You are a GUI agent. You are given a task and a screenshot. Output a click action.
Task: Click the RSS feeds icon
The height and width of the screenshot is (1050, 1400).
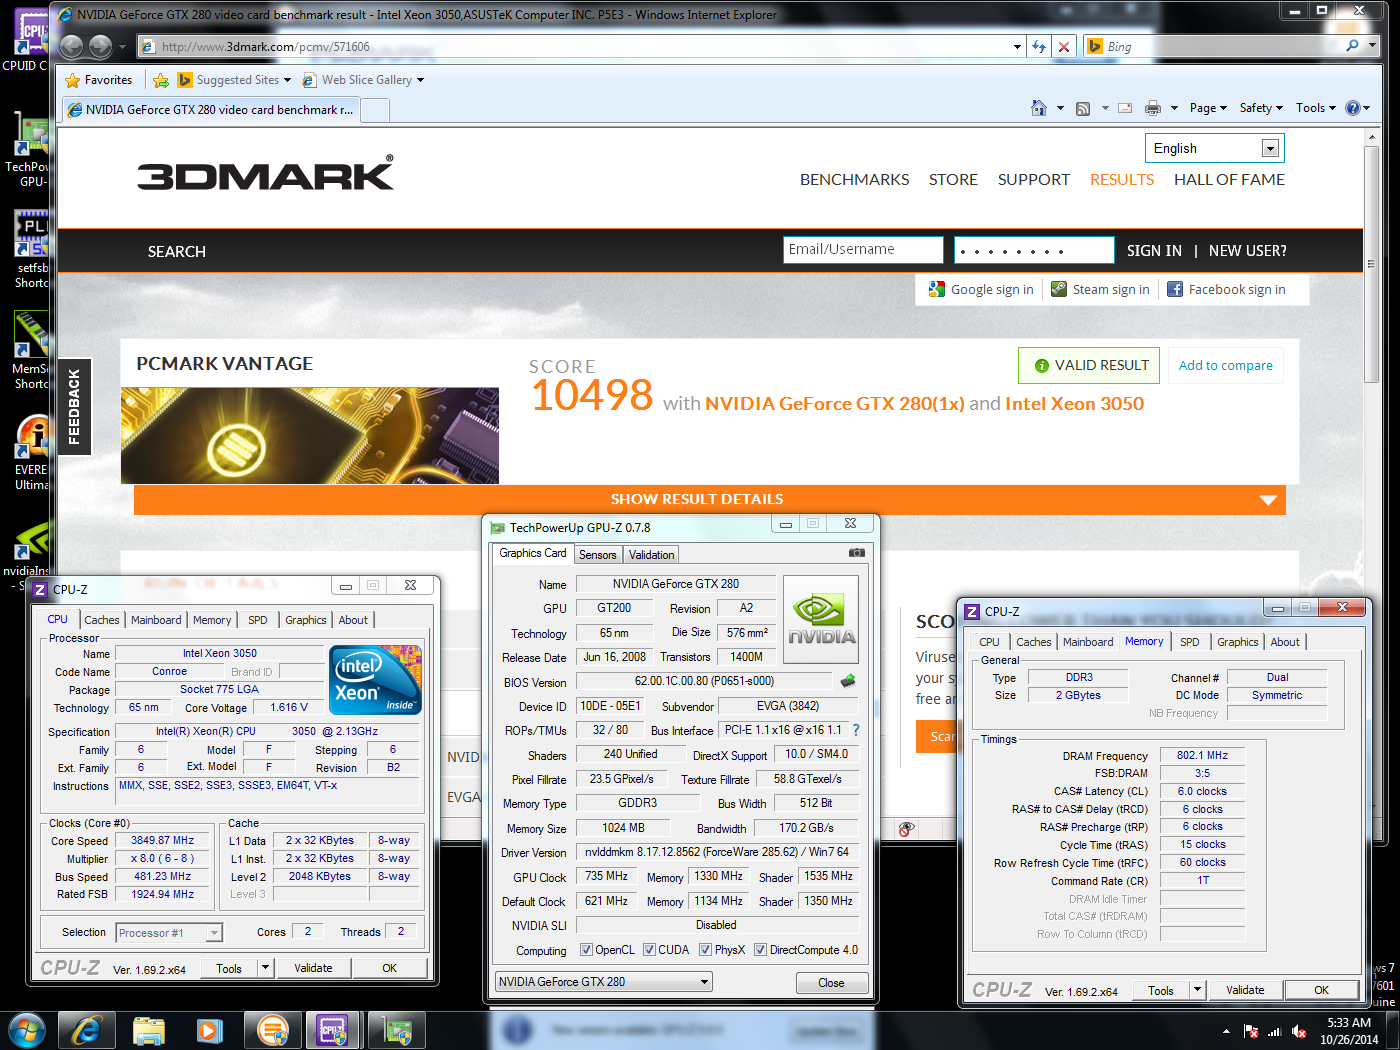[1083, 108]
